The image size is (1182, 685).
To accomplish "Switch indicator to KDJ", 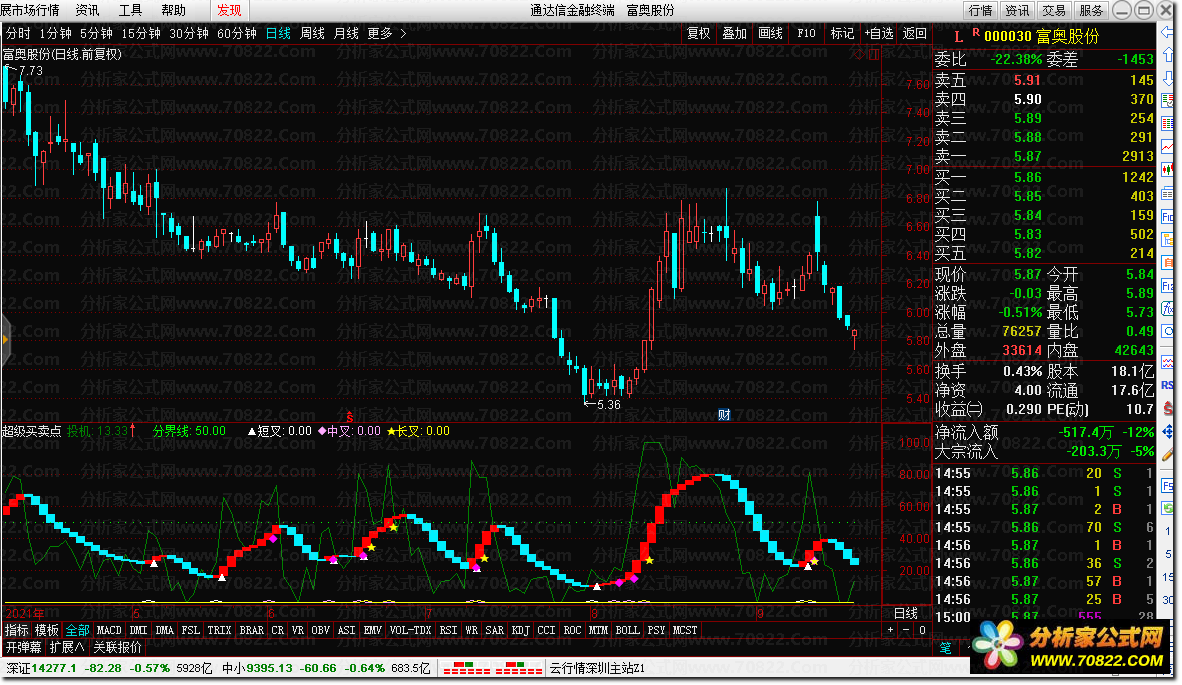I will click(x=521, y=630).
